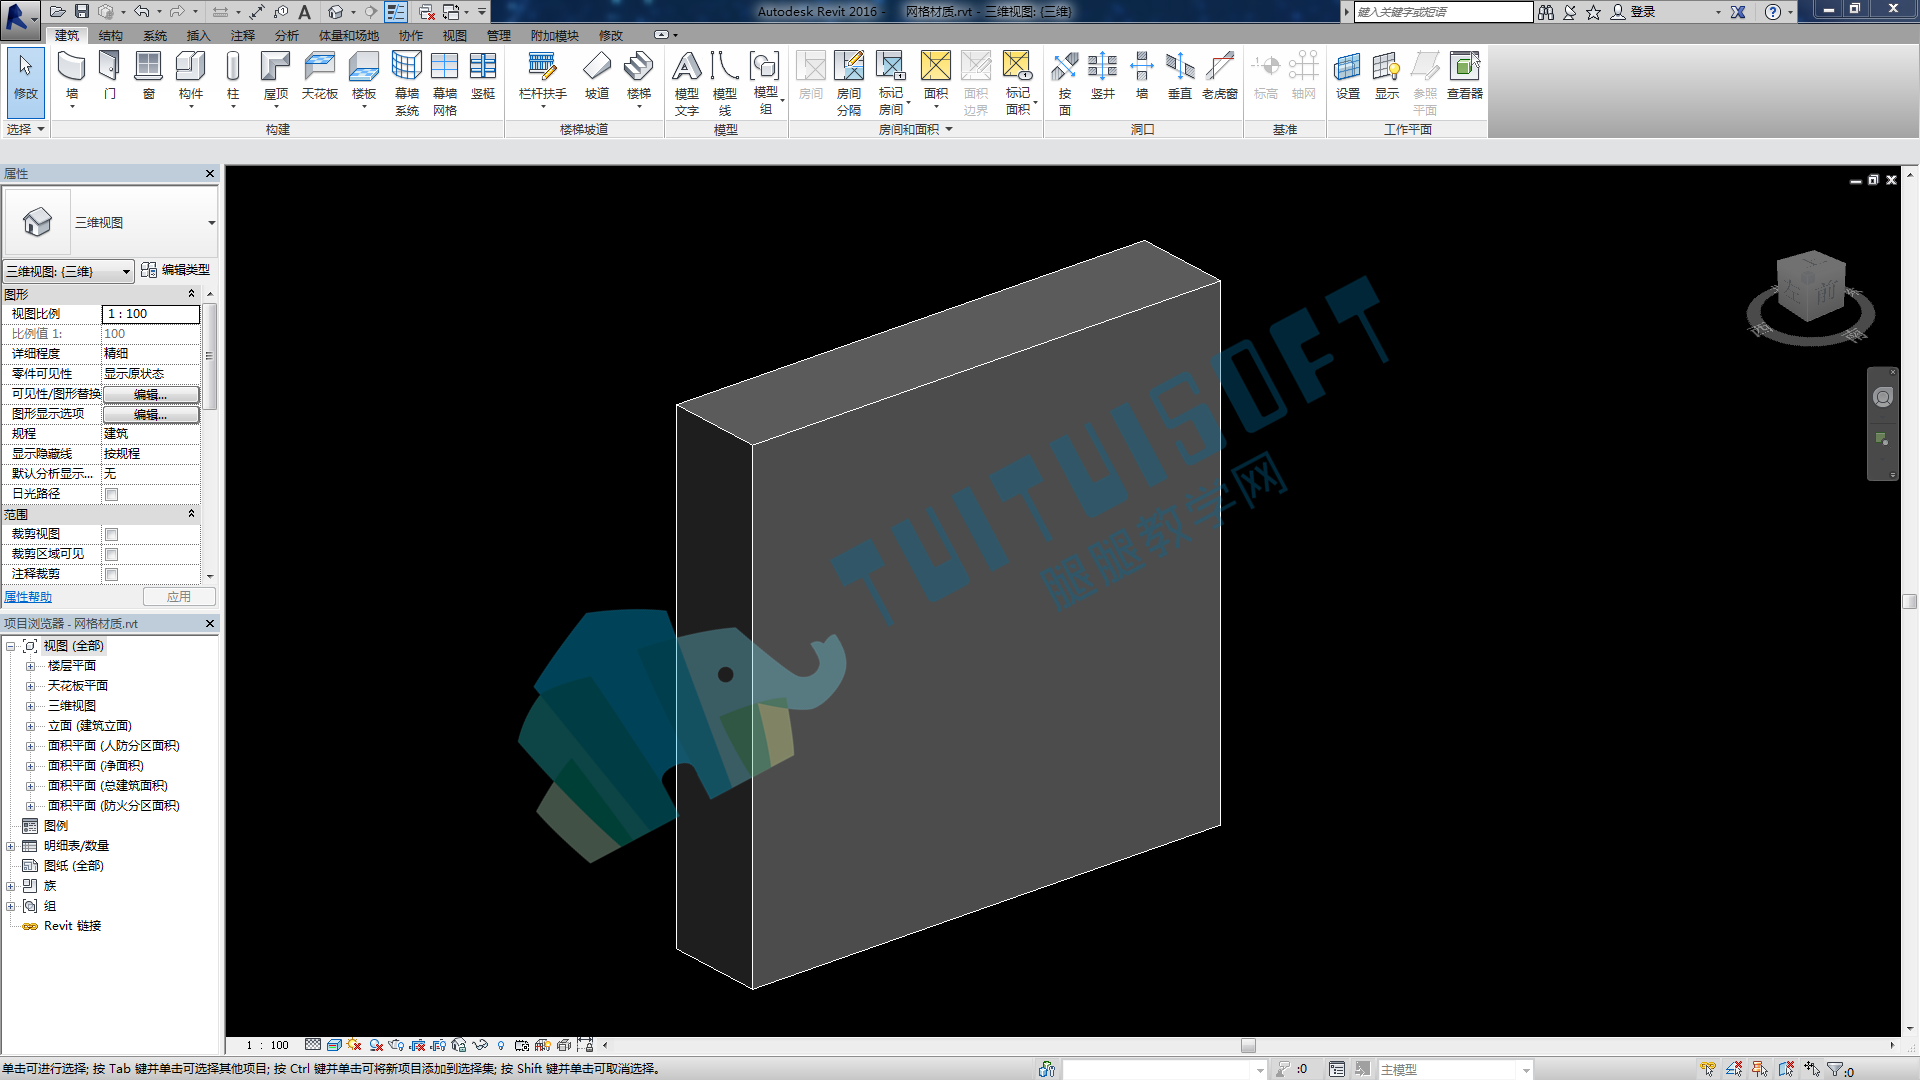Image resolution: width=1920 pixels, height=1080 pixels.
Task: Toggle the Sun Path (日光路径) checkbox
Action: tap(112, 494)
